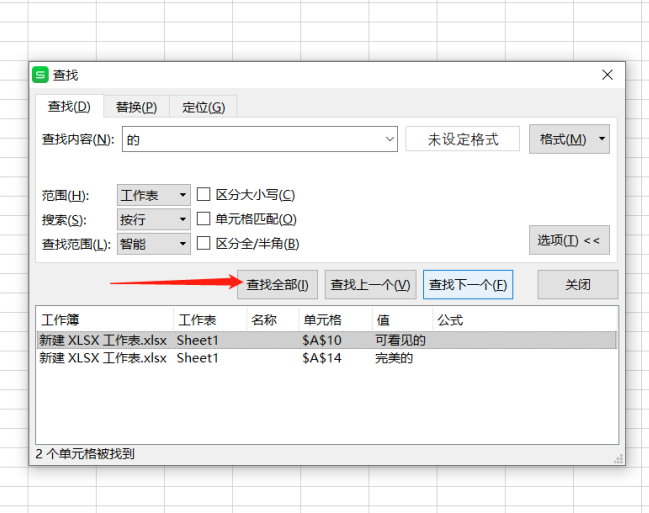
Task: Click the resize grip at dialog corner
Action: [x=619, y=459]
